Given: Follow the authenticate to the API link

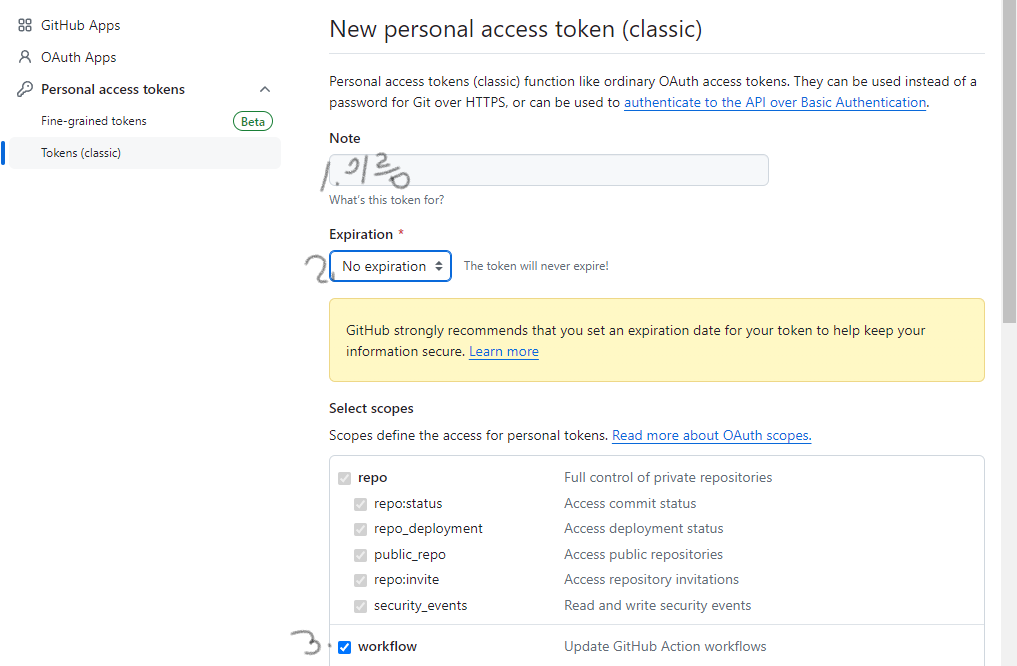Looking at the screenshot, I should click(x=775, y=102).
